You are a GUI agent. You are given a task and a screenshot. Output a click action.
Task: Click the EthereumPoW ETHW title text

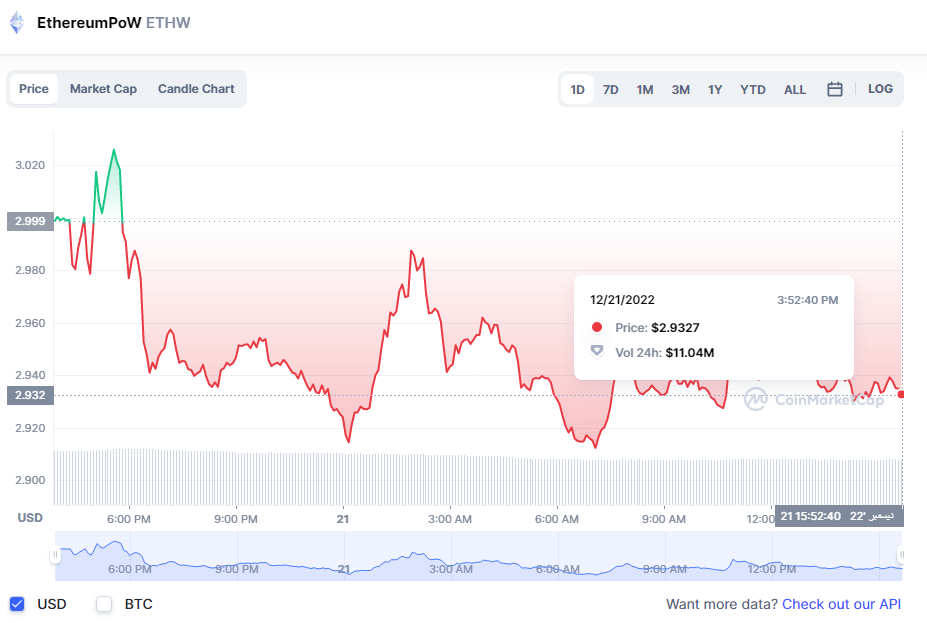pos(114,22)
